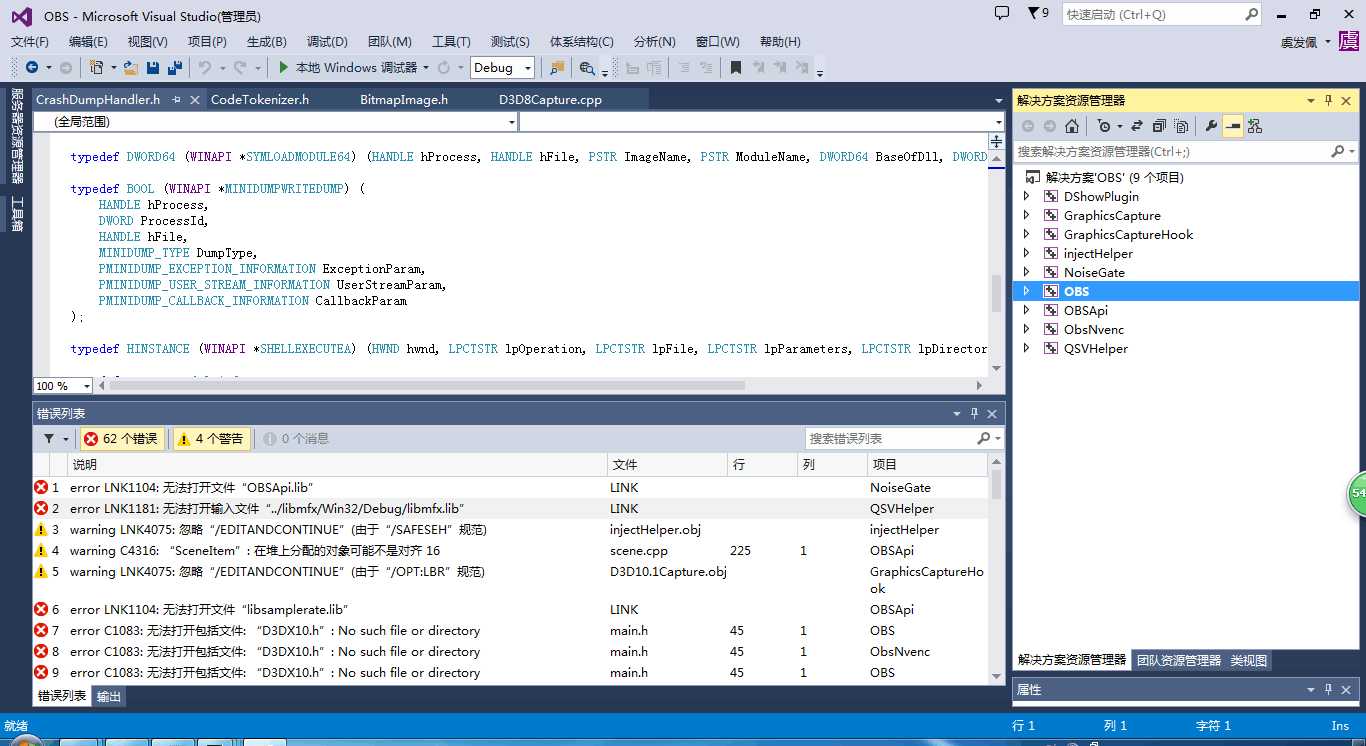Click the View Class Diagram icon
Viewport: 1366px width, 746px height.
click(1255, 126)
